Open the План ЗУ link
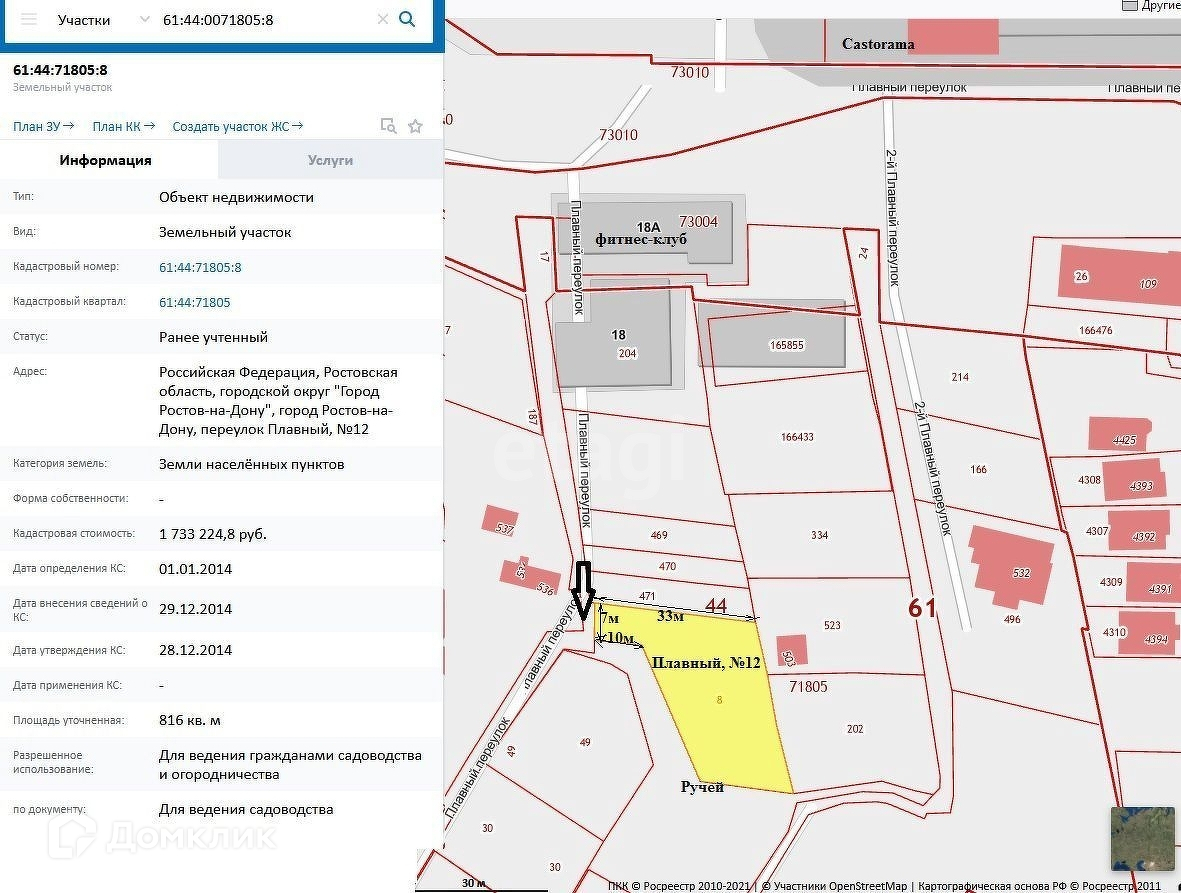The width and height of the screenshot is (1181, 893). pos(43,126)
